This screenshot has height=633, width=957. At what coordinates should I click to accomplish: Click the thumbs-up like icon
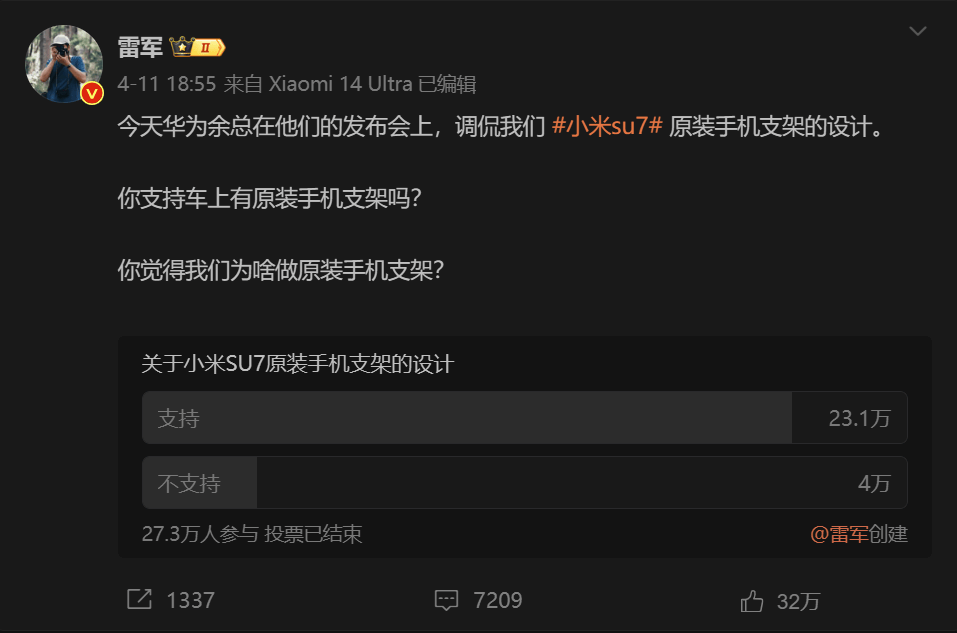751,601
